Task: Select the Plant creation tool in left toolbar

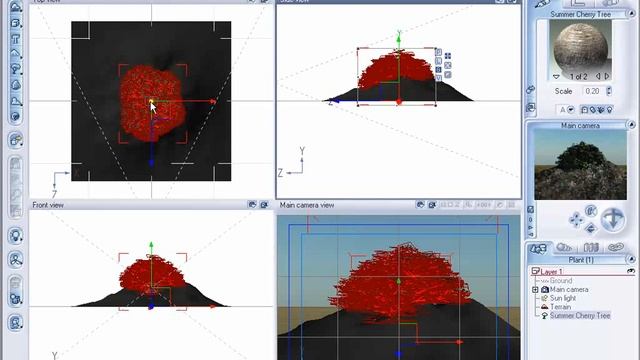Action: tap(16, 69)
